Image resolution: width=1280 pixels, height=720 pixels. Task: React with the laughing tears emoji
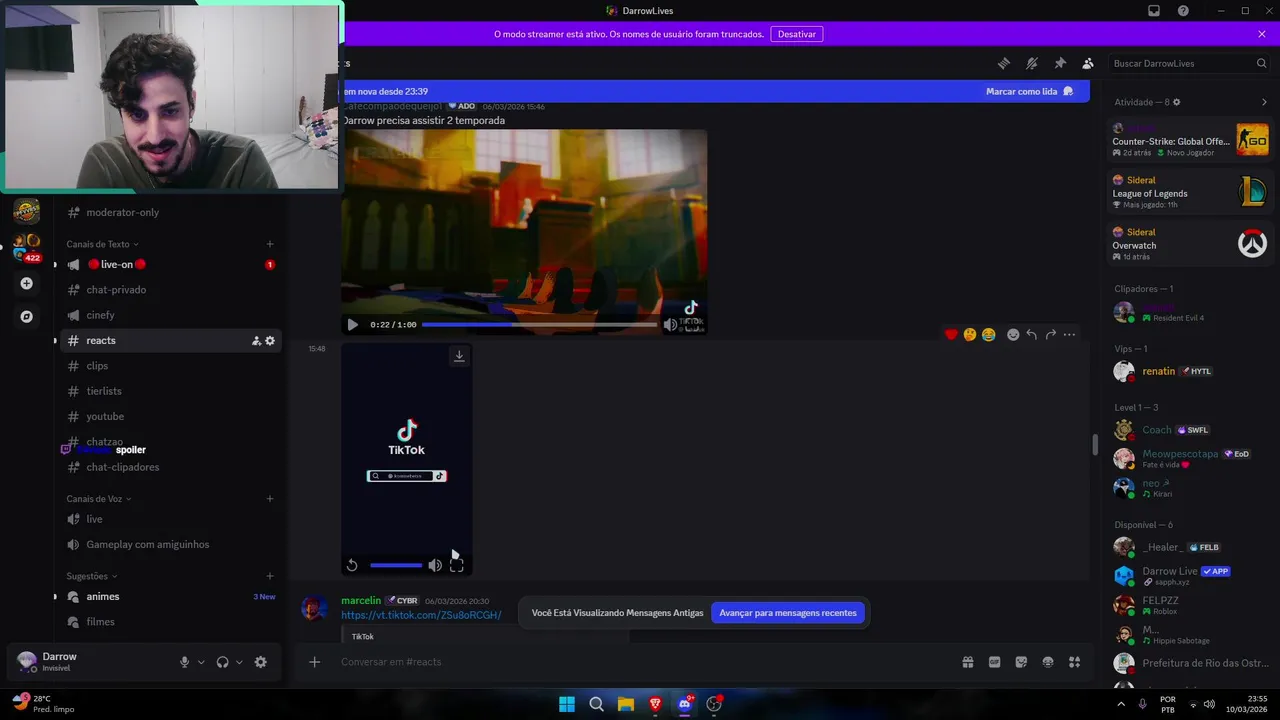(x=989, y=335)
